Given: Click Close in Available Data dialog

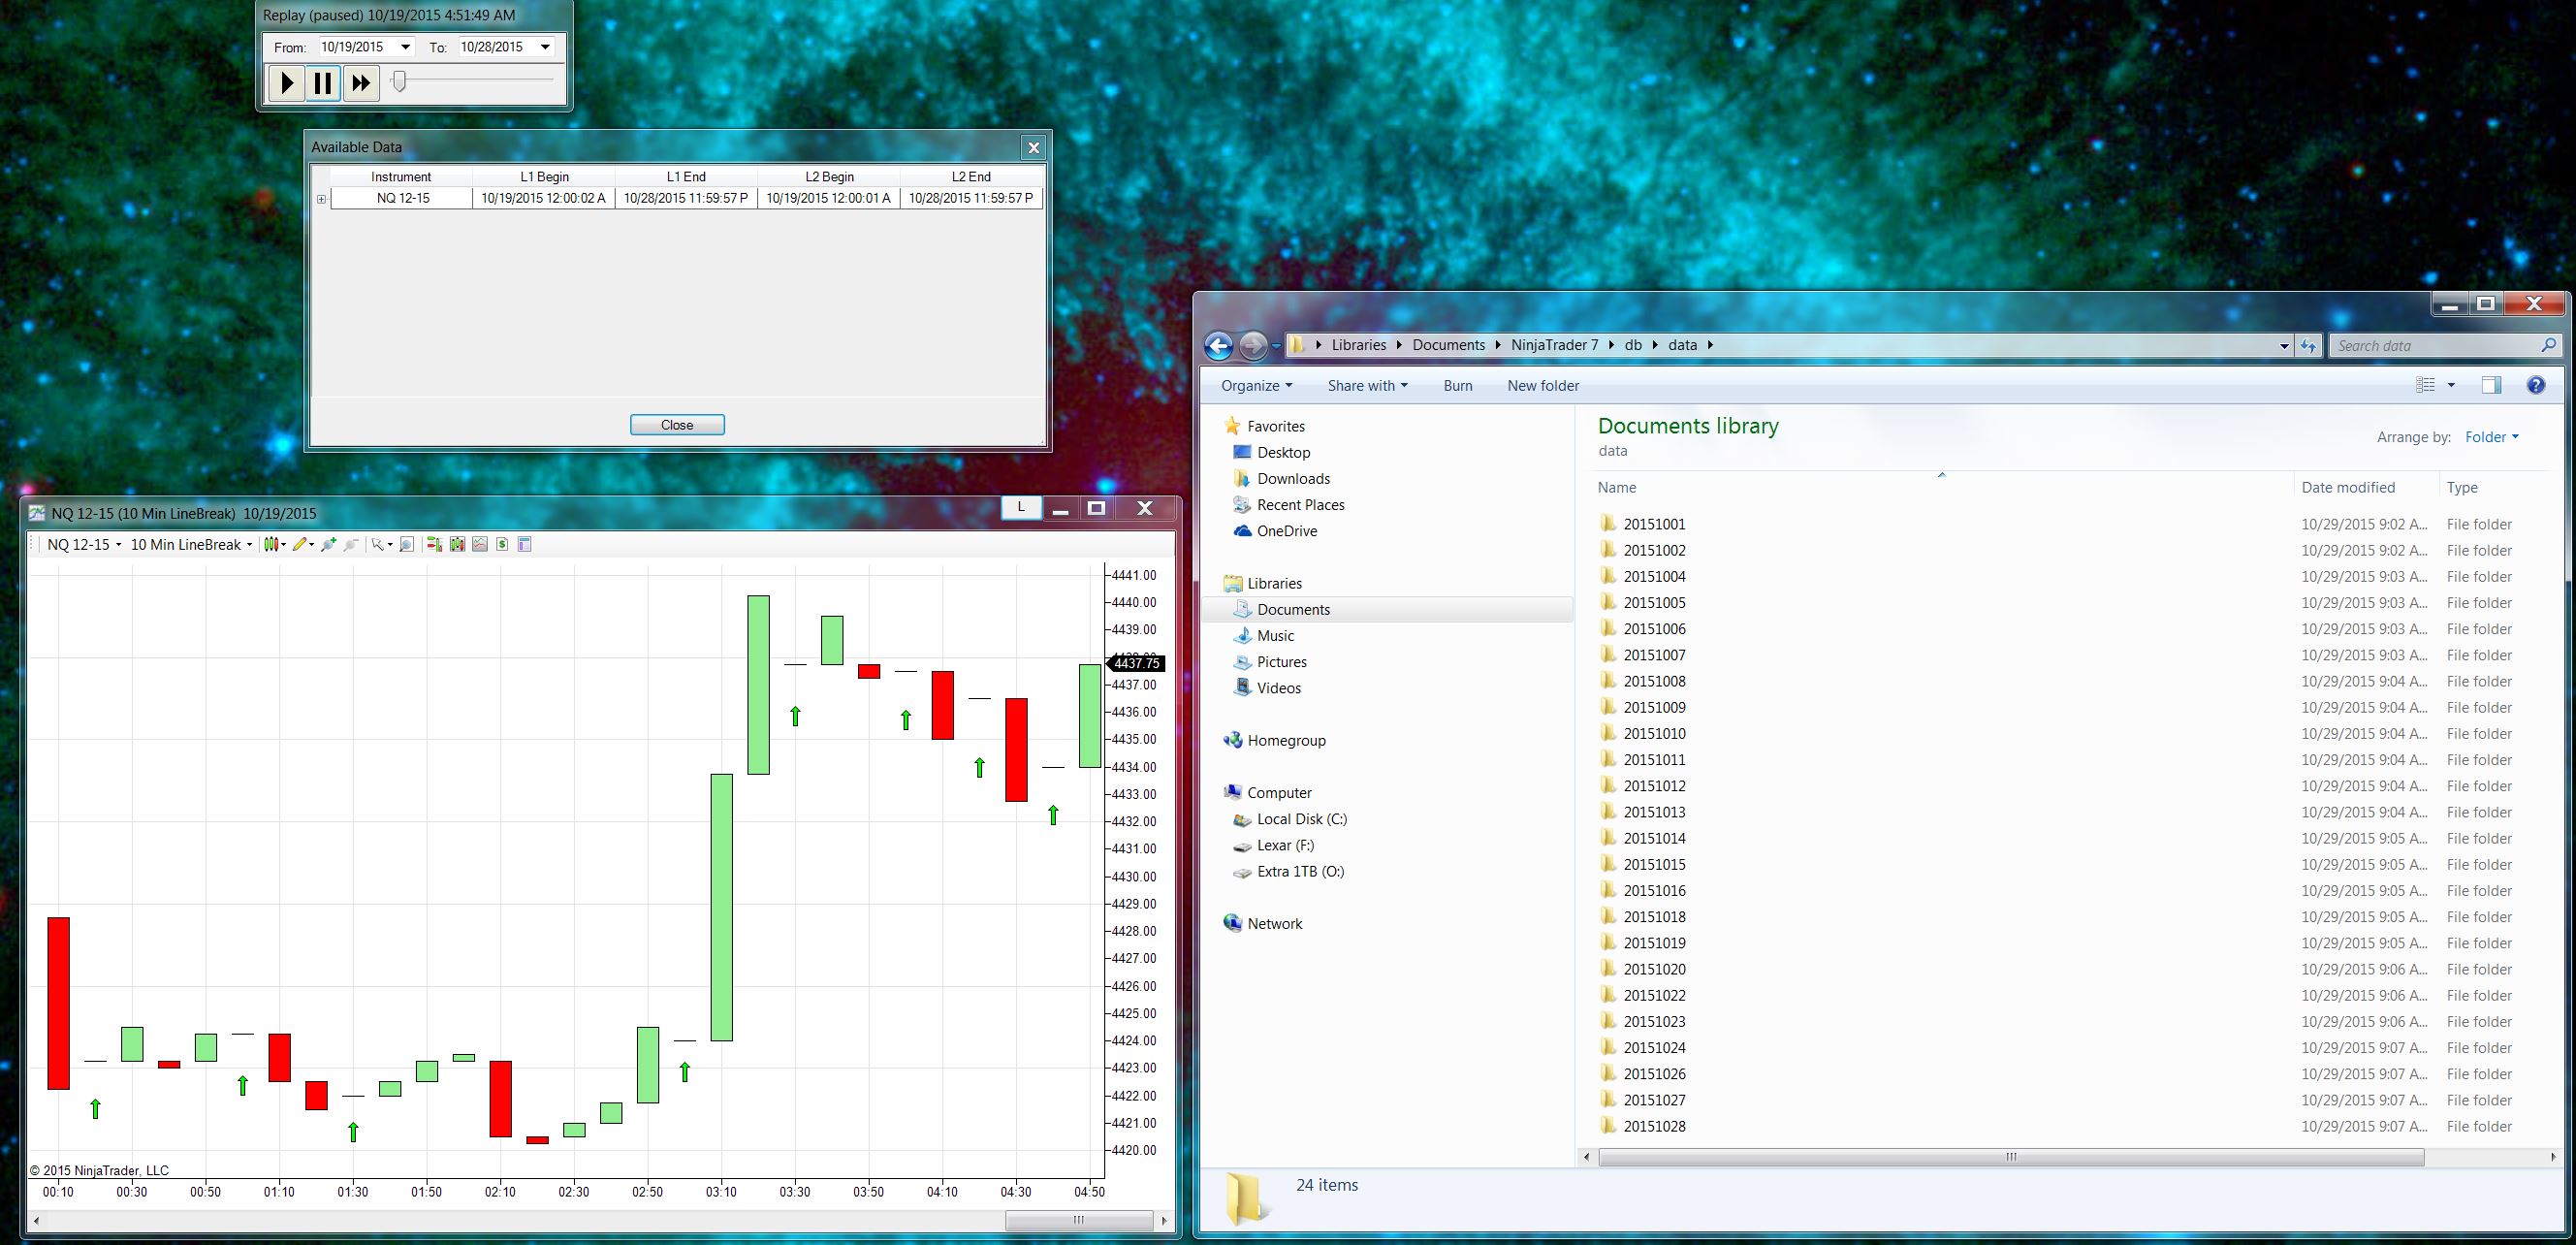Looking at the screenshot, I should (677, 425).
